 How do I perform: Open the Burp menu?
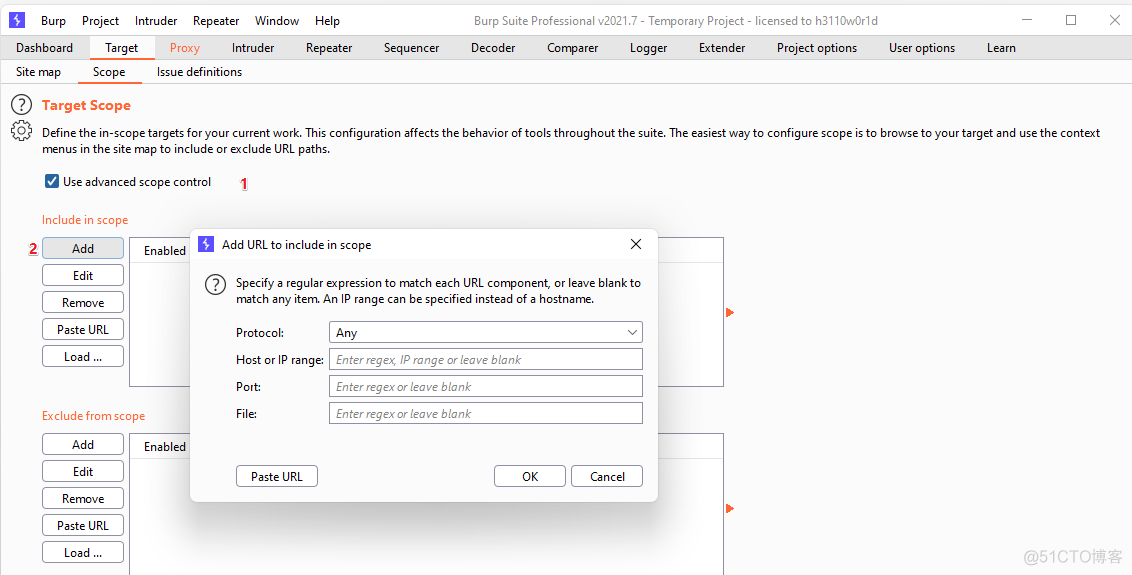(x=53, y=21)
